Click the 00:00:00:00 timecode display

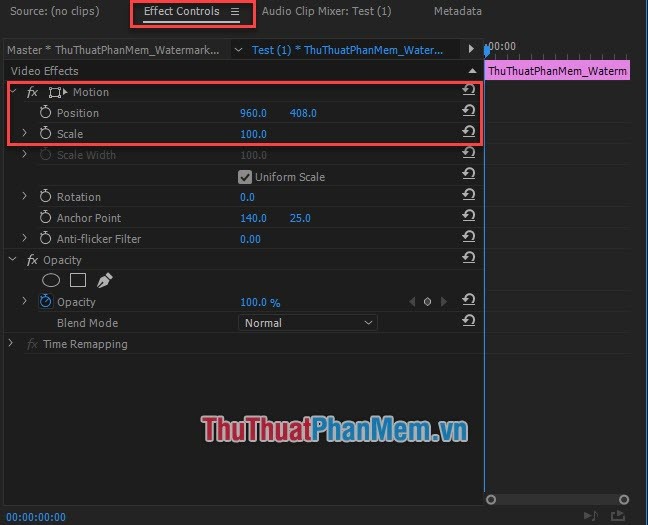(36, 517)
